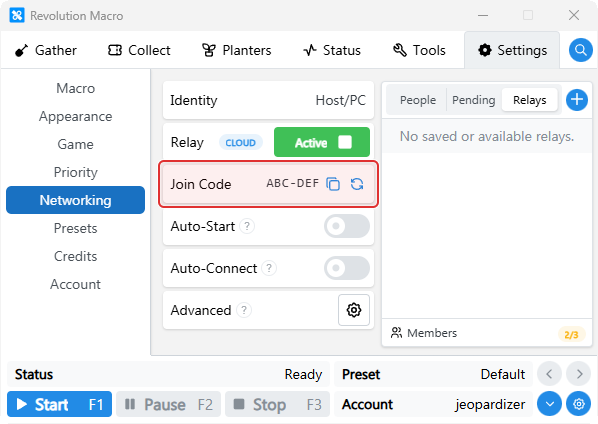598x424 pixels.
Task: Click the Members people icon
Action: [396, 333]
